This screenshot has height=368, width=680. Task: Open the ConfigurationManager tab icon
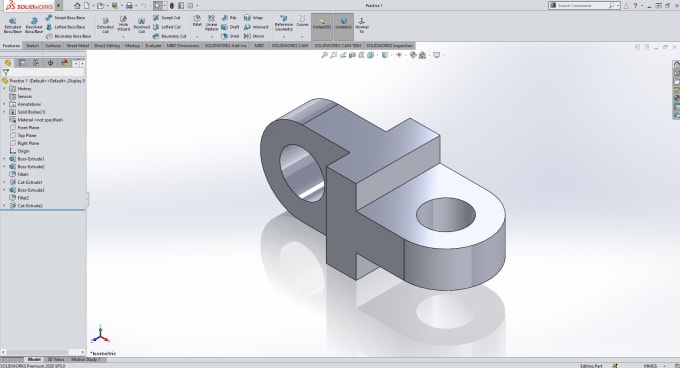36,63
